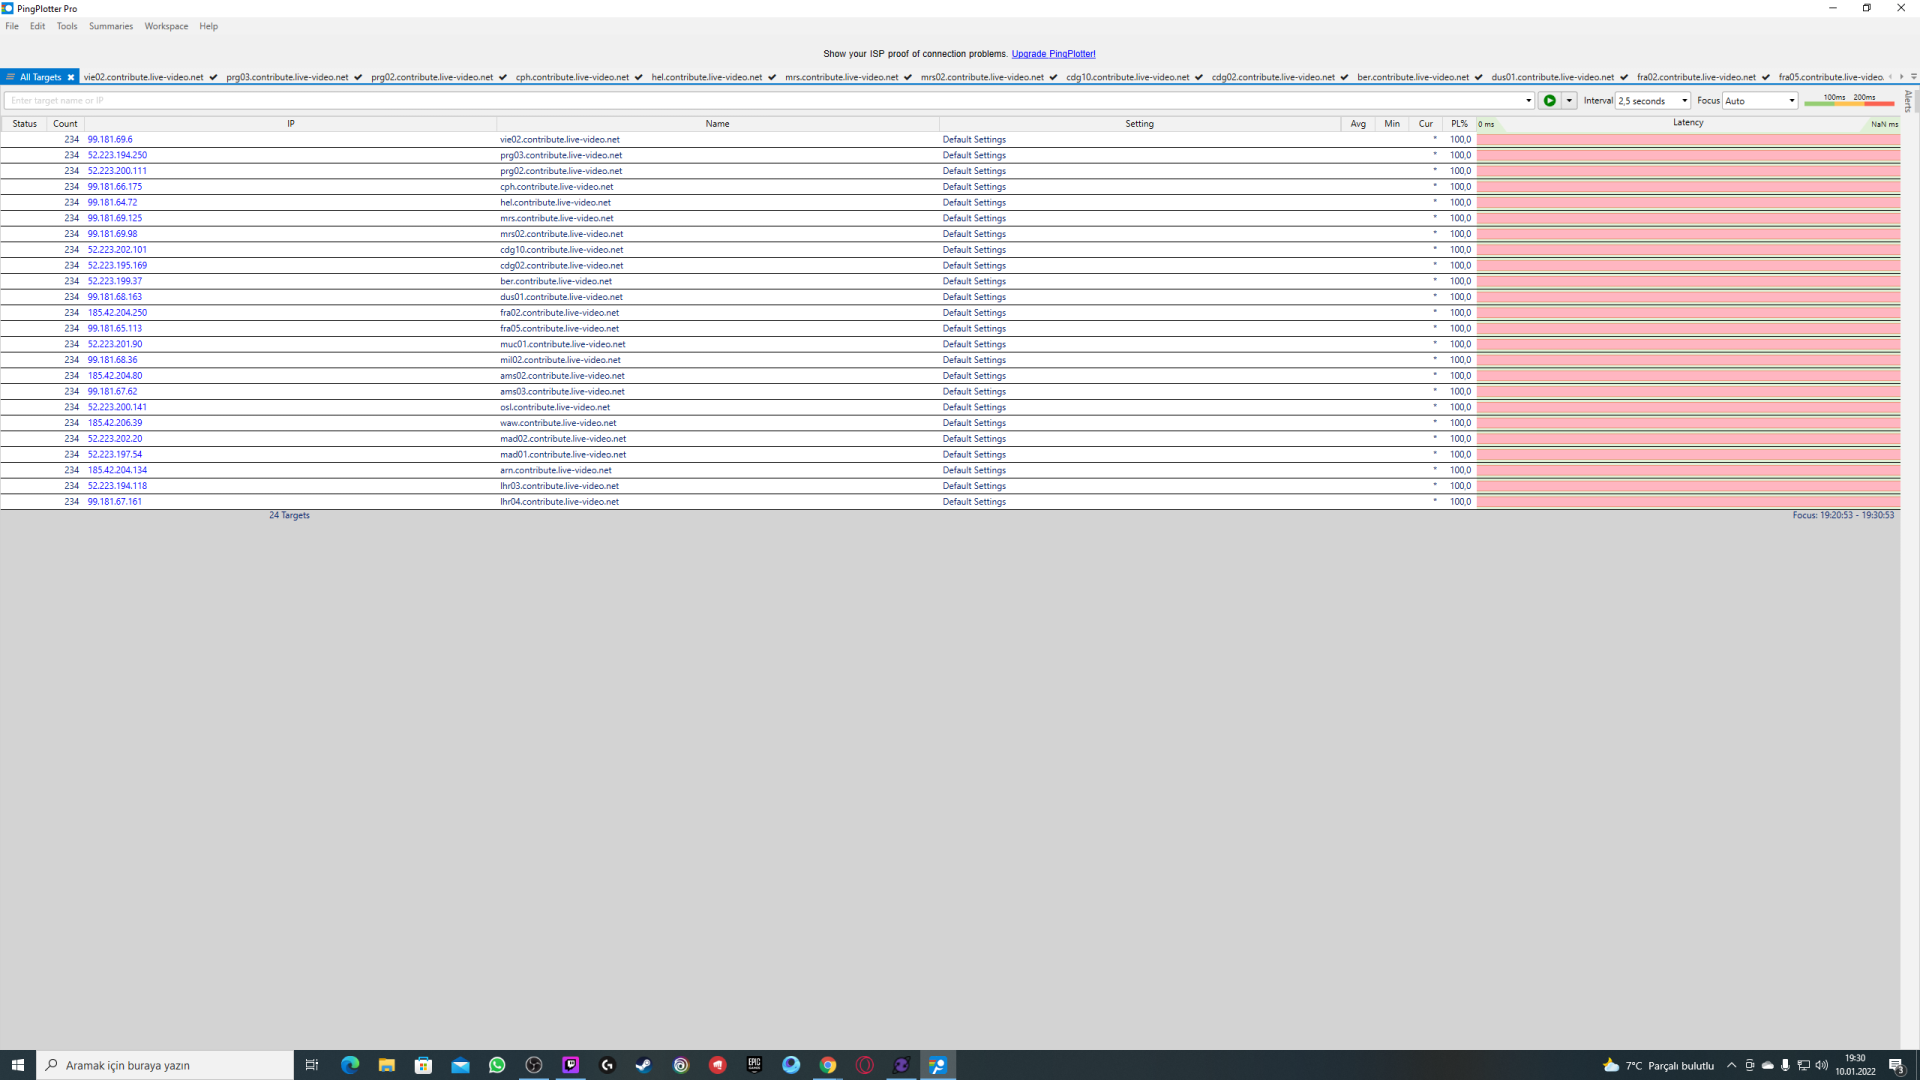1920x1080 pixels.
Task: Start tracing with the green play button
Action: pyautogui.click(x=1549, y=101)
